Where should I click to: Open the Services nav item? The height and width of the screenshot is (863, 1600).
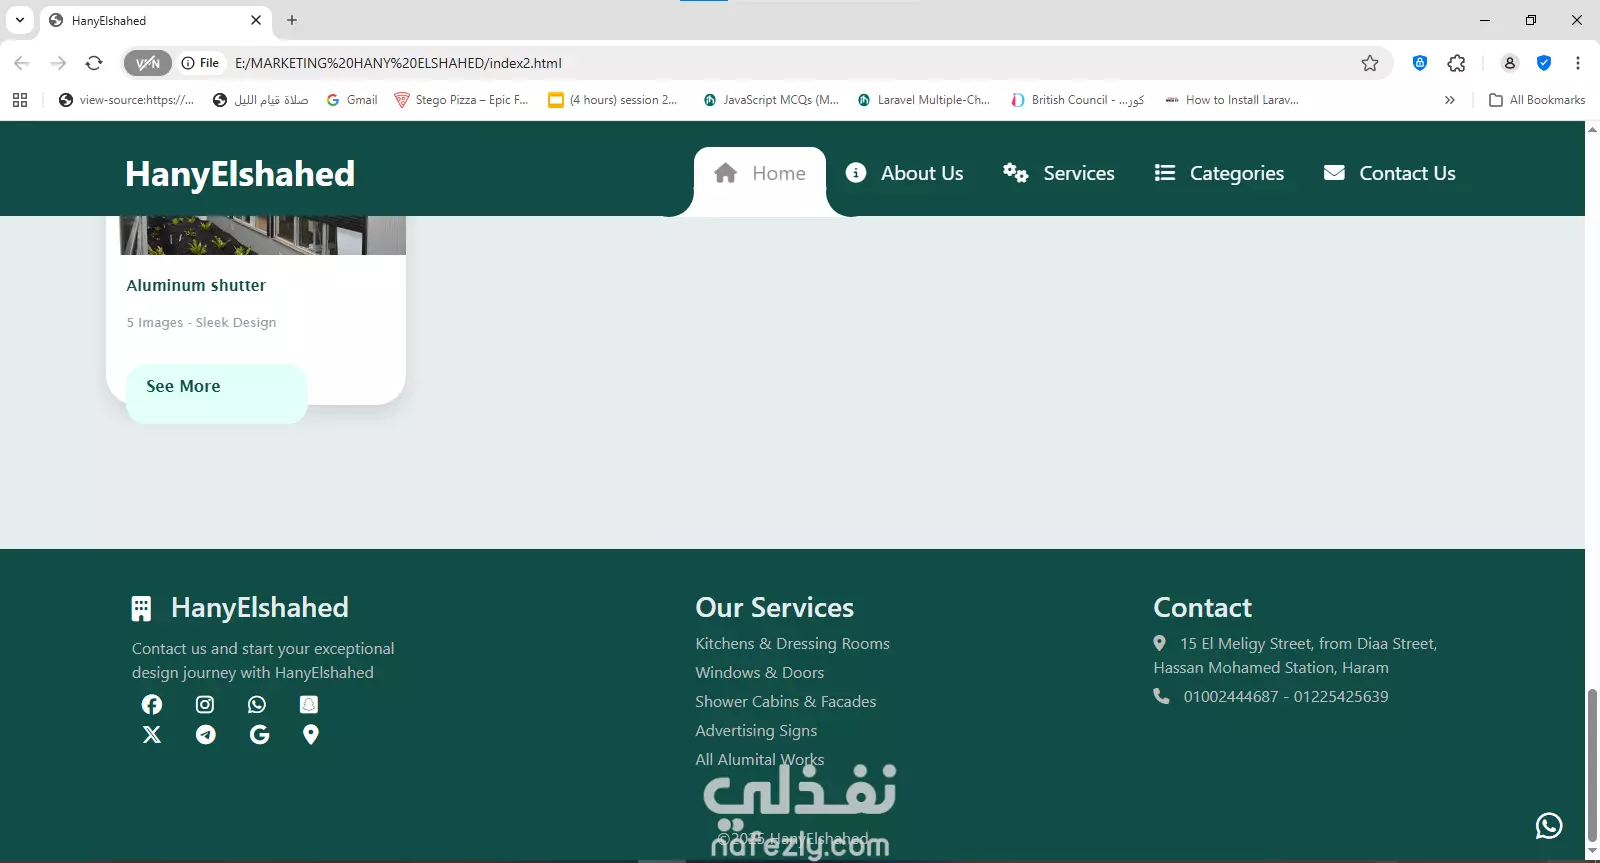pyautogui.click(x=1059, y=173)
